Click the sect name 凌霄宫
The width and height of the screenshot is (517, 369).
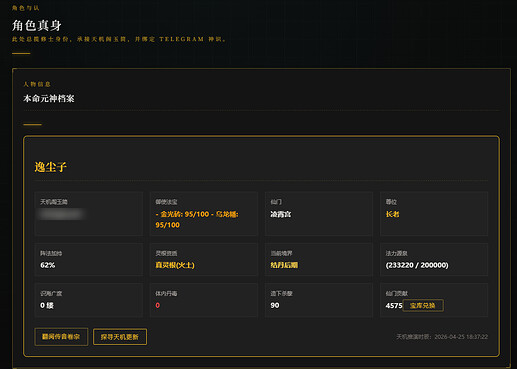pos(281,214)
